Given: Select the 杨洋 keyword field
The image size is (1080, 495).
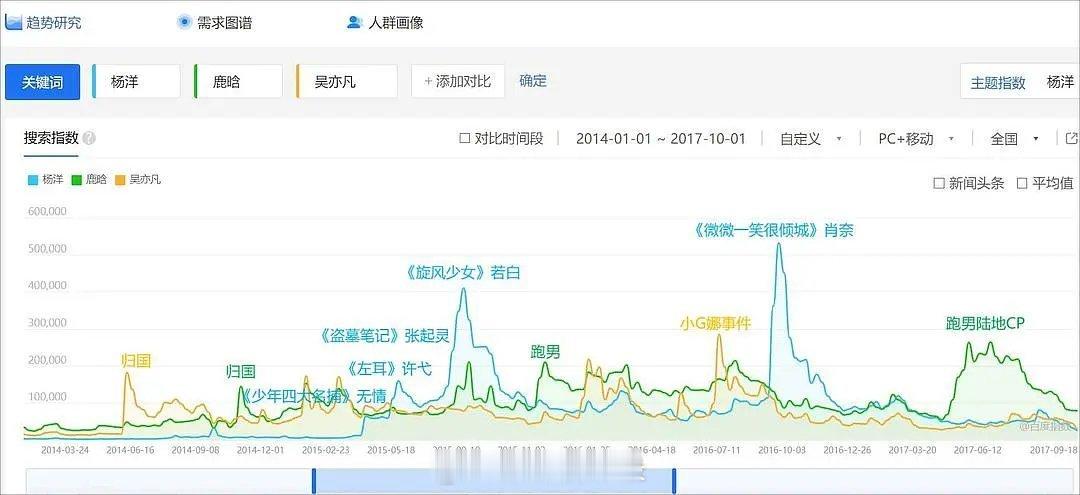Looking at the screenshot, I should (x=136, y=82).
